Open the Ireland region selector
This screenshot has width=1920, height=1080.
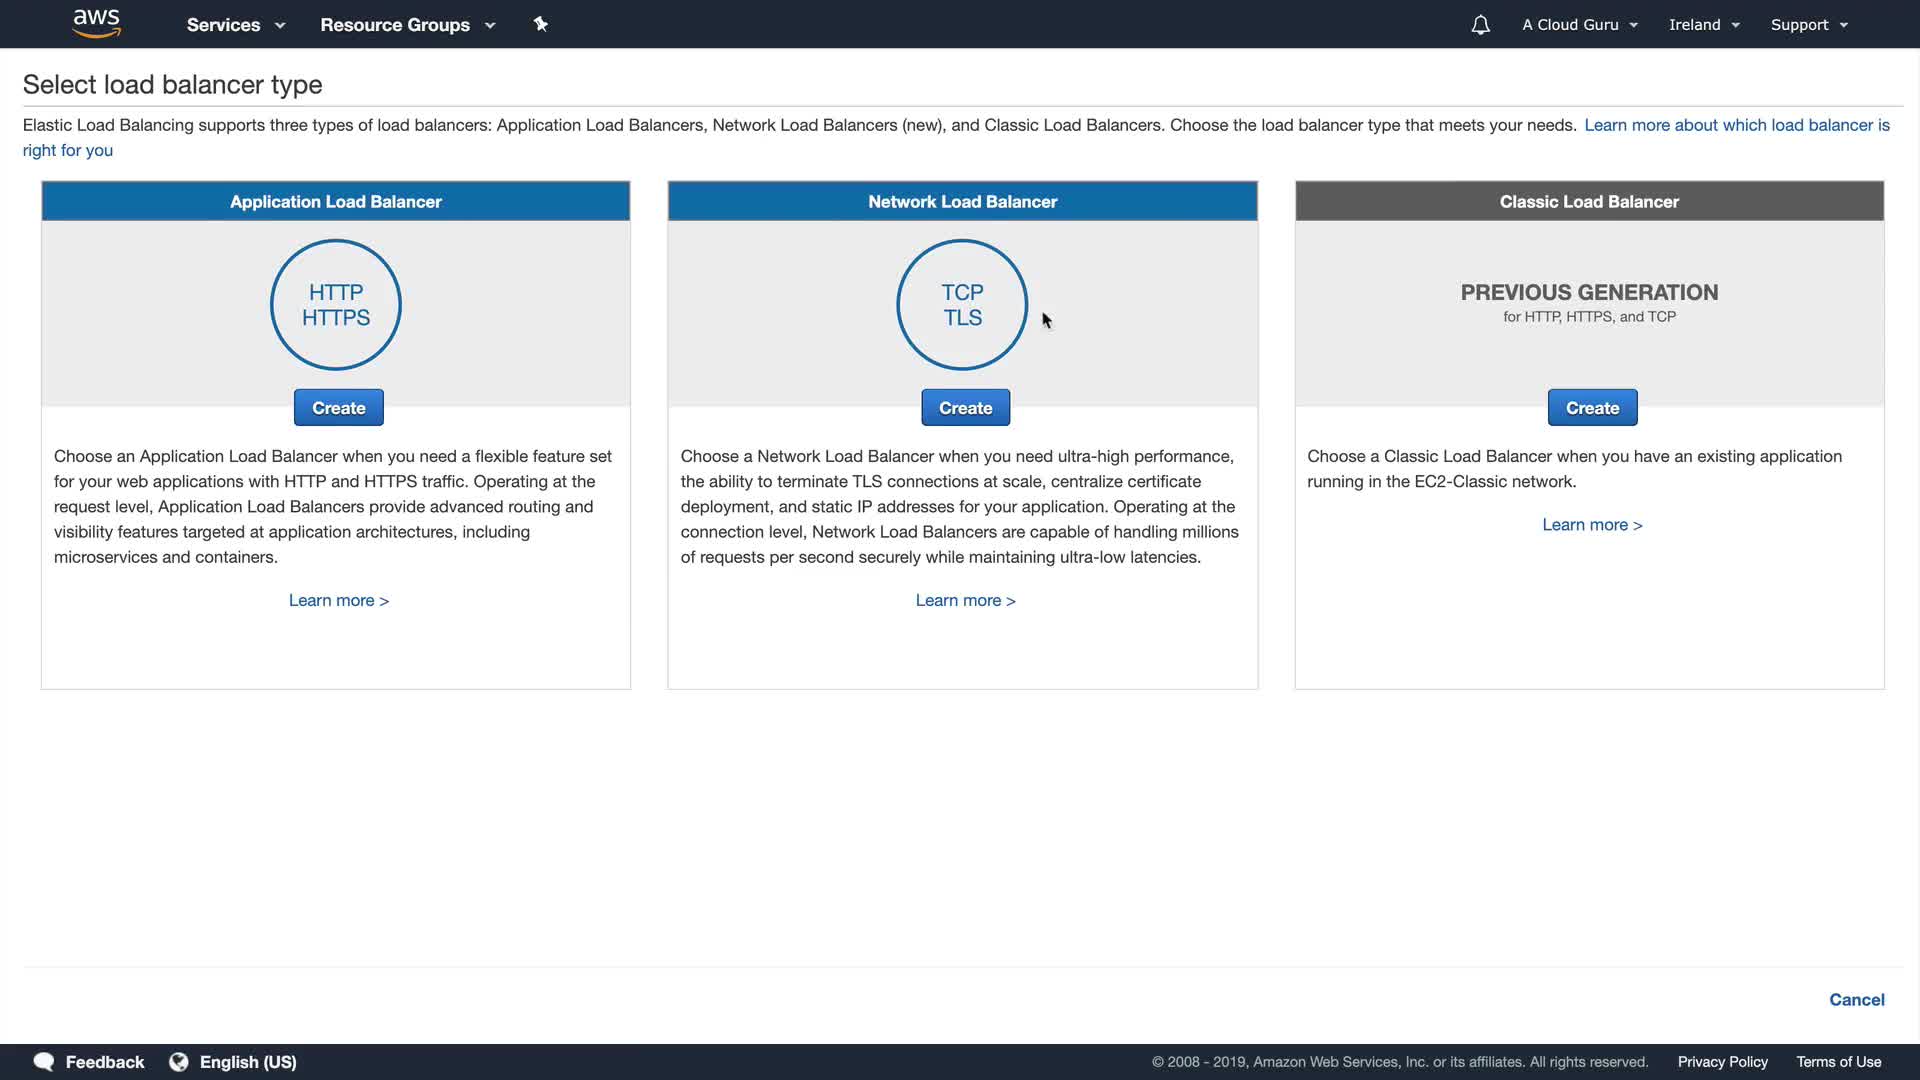(x=1704, y=25)
